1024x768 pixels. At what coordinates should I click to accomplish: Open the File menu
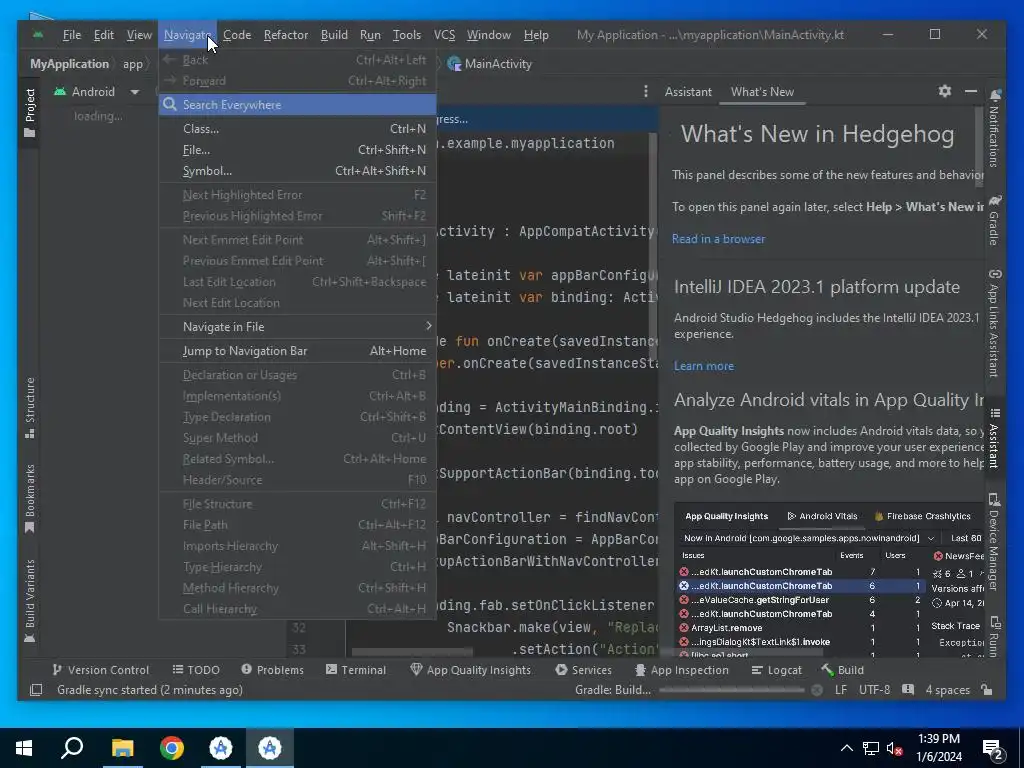point(72,35)
